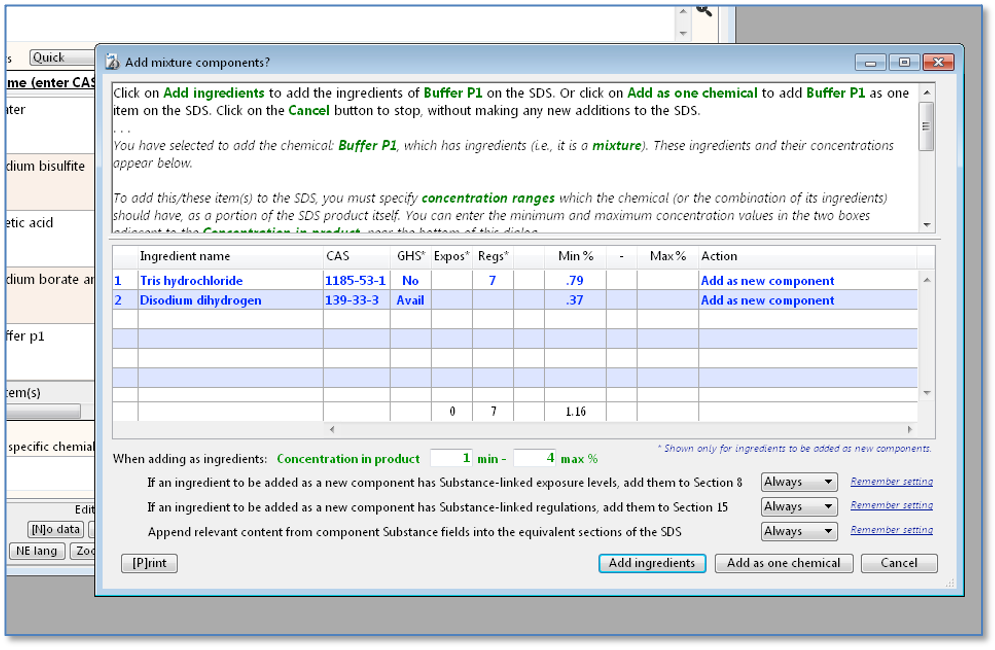Click the instruction text scrollbar thumb
This screenshot has width=995, height=650.
[x=926, y=126]
